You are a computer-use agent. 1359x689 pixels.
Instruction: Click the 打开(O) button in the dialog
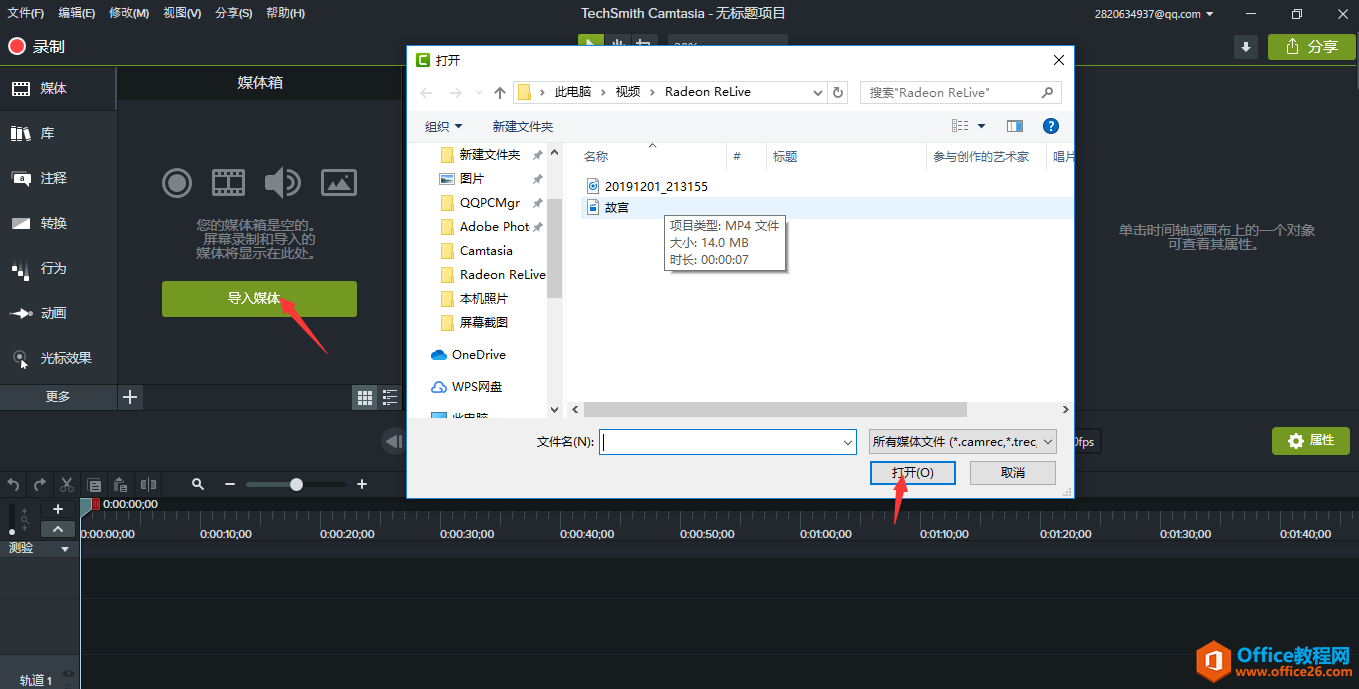coord(913,472)
